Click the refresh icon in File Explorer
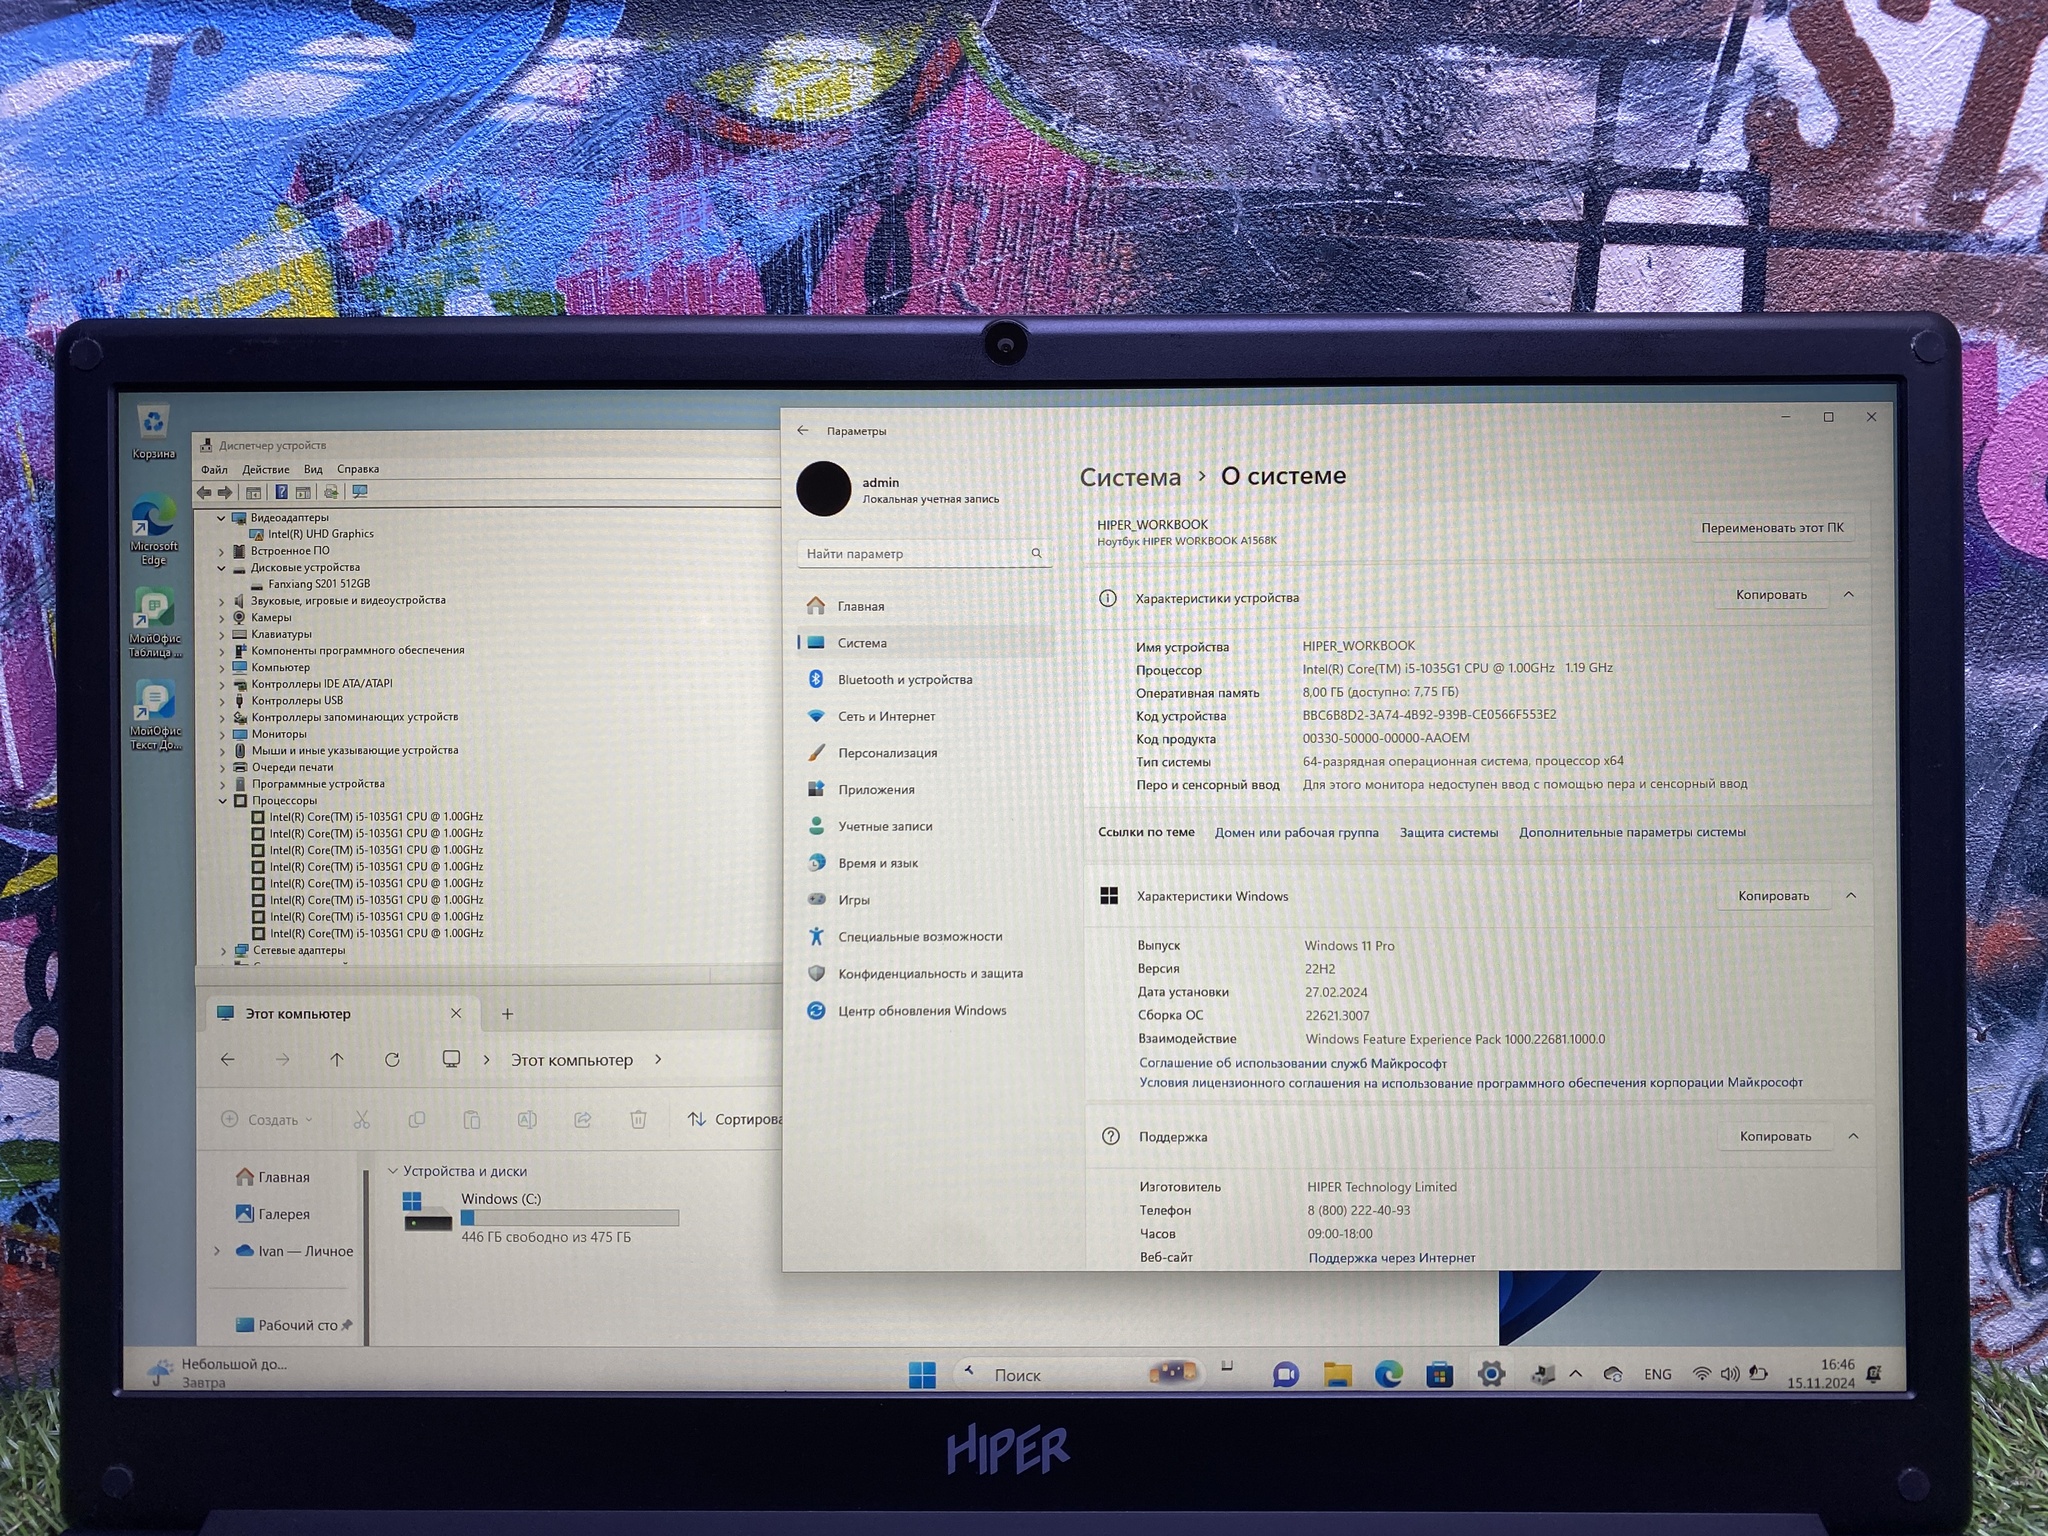This screenshot has width=2048, height=1536. tap(392, 1060)
